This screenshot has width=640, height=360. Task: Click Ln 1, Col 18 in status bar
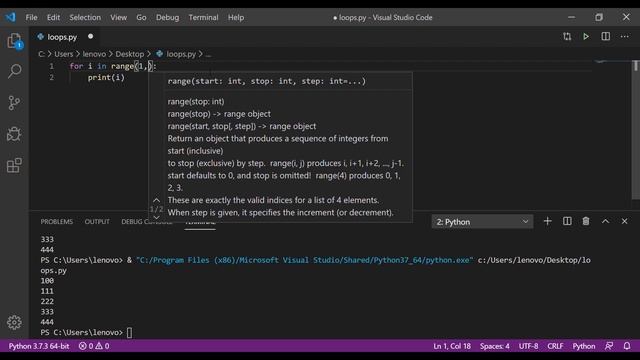coord(452,346)
